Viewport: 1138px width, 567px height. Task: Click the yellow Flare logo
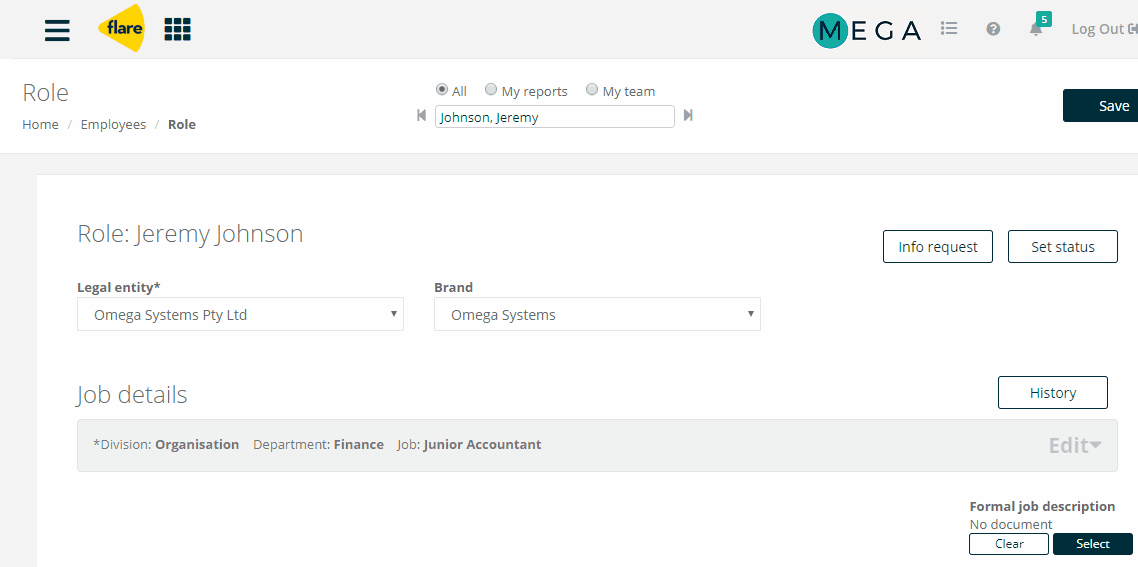[121, 28]
